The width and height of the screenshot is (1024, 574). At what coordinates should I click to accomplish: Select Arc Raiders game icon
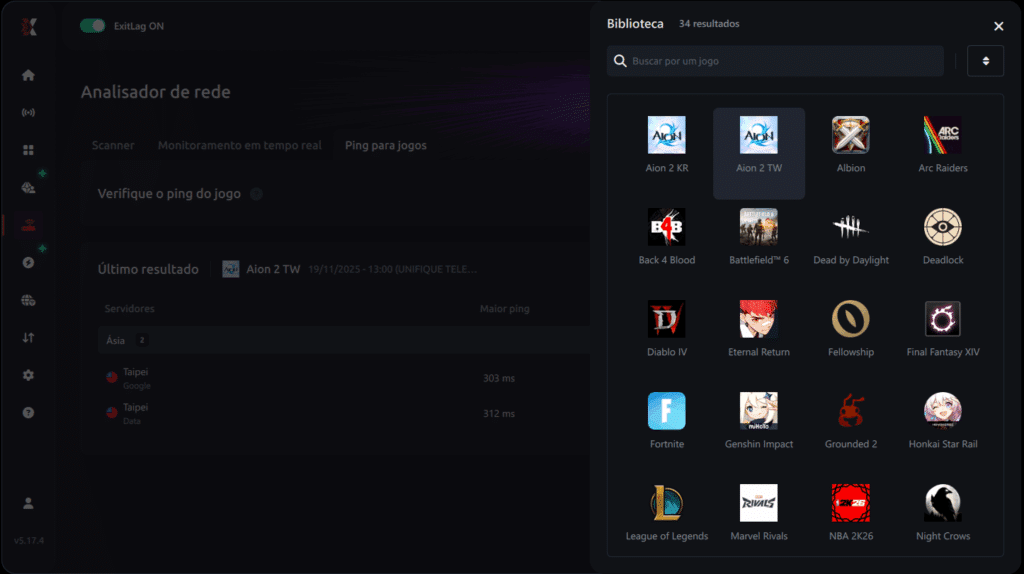[x=943, y=135]
